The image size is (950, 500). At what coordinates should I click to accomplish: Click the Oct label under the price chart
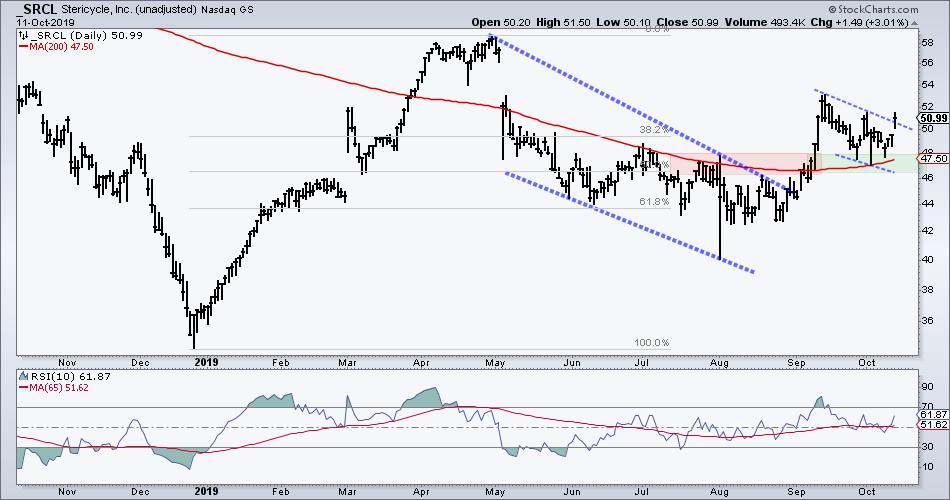[x=867, y=362]
